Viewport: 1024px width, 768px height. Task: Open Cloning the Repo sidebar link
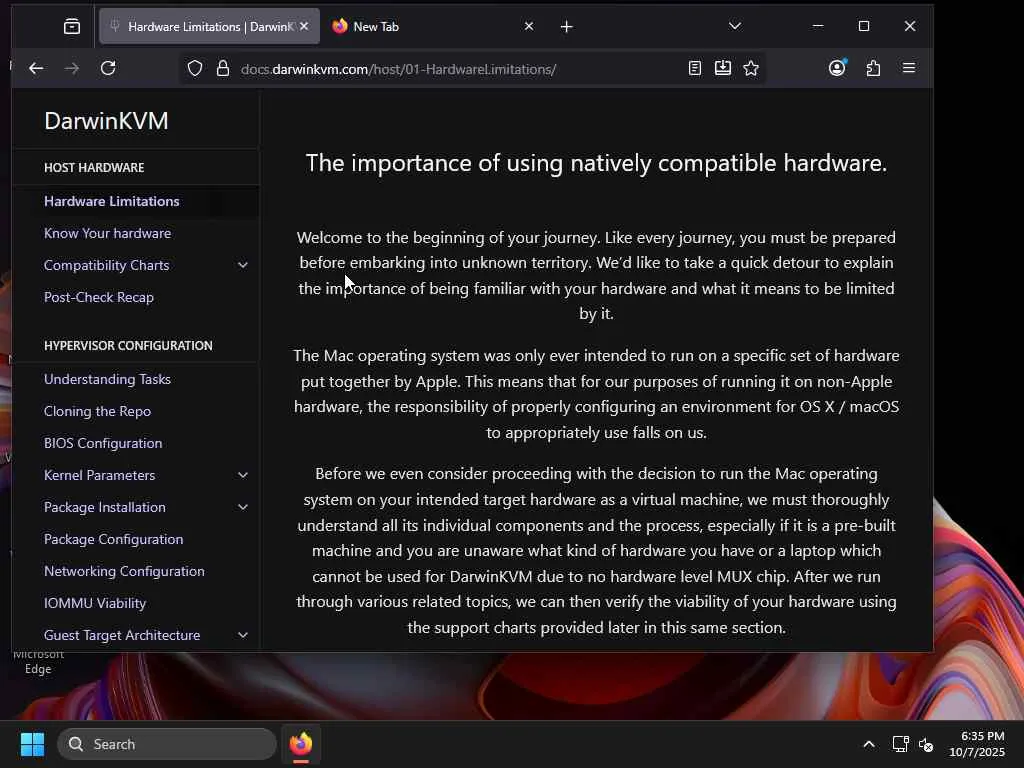point(97,411)
